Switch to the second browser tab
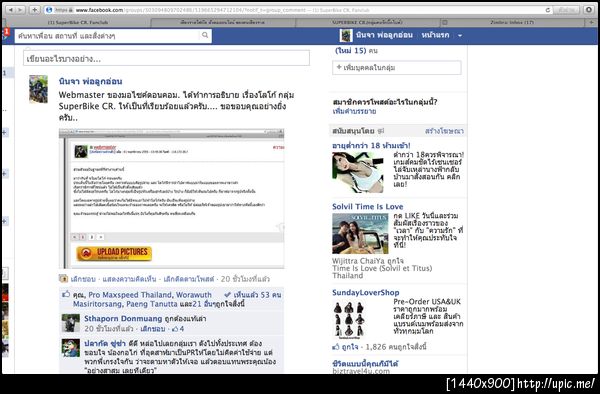Image resolution: width=600 pixels, height=394 pixels. [x=223, y=23]
